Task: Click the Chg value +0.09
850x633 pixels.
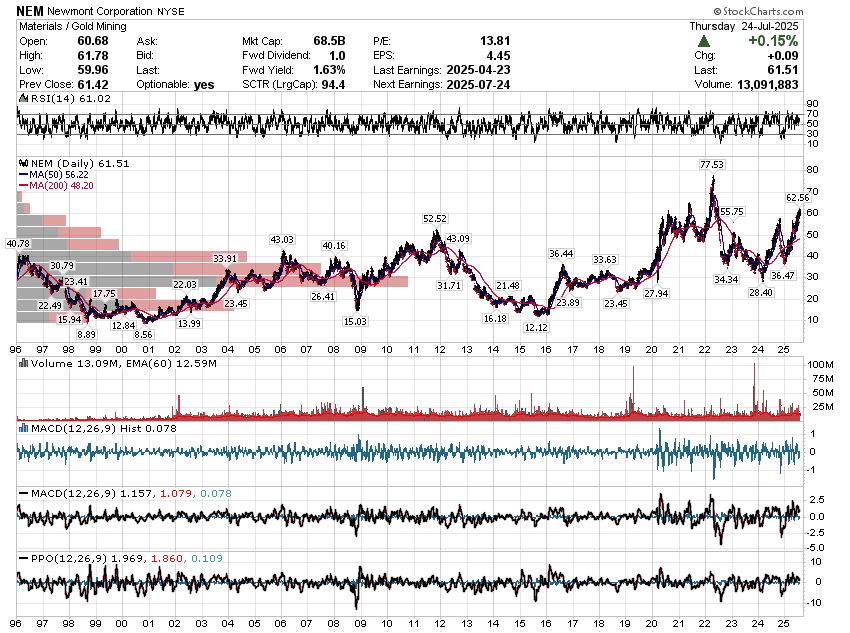Action: [x=783, y=55]
